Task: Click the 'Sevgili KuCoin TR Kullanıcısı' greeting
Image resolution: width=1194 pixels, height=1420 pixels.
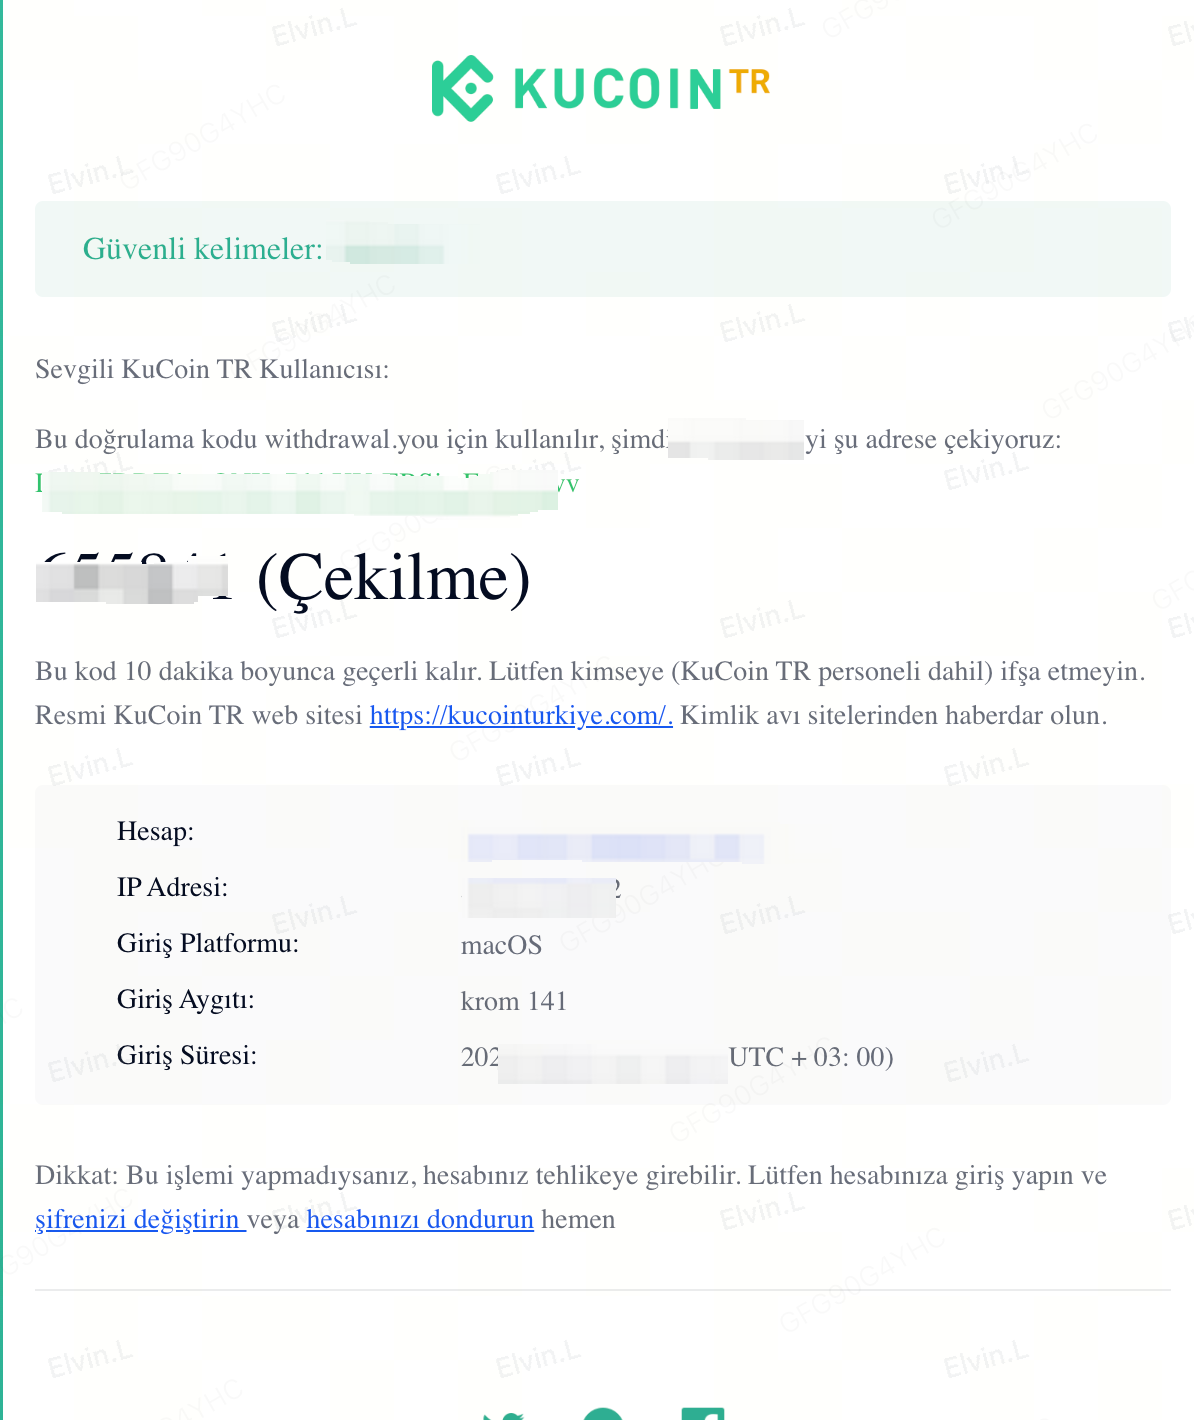Action: (212, 370)
